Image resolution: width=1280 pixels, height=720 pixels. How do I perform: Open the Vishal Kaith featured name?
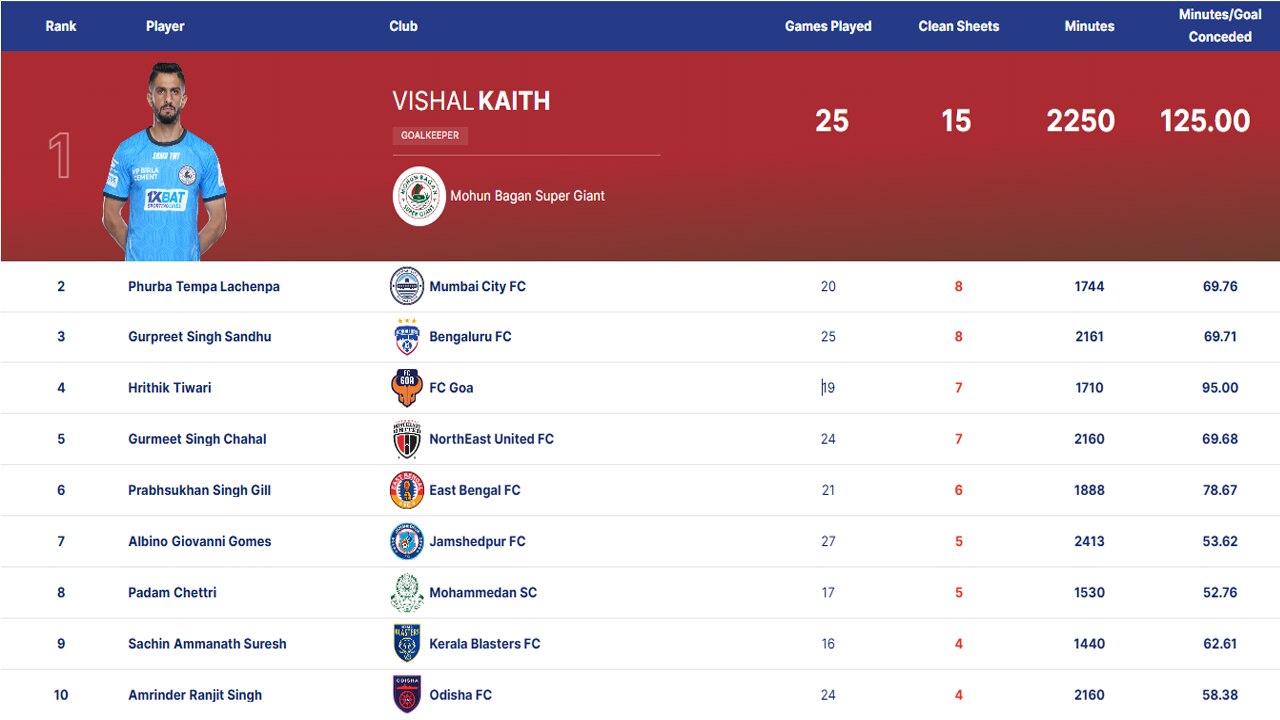click(x=471, y=101)
